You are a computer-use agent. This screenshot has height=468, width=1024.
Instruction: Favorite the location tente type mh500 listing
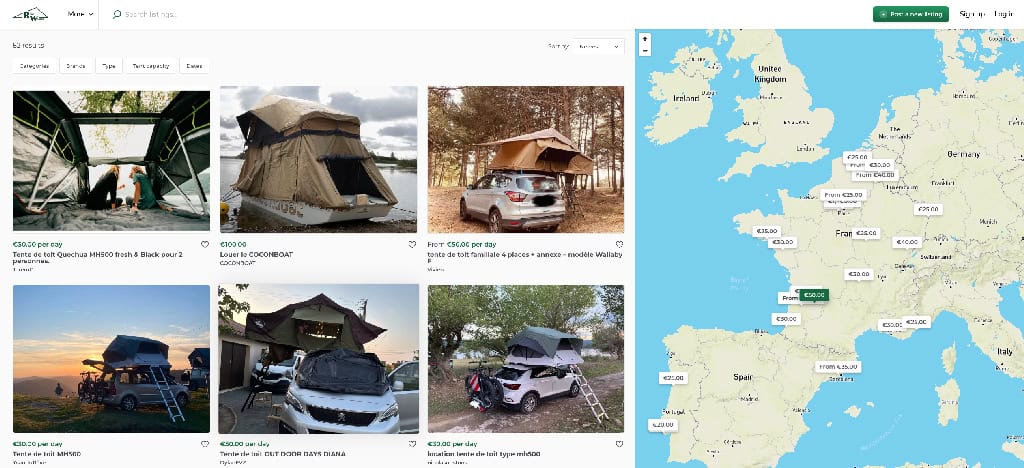(x=619, y=444)
